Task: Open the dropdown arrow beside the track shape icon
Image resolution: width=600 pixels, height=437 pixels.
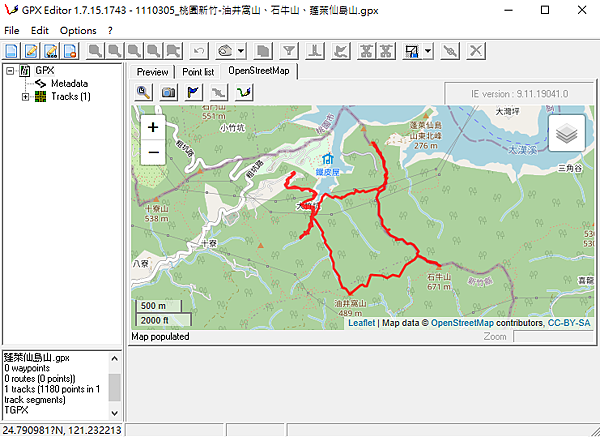Action: point(241,51)
